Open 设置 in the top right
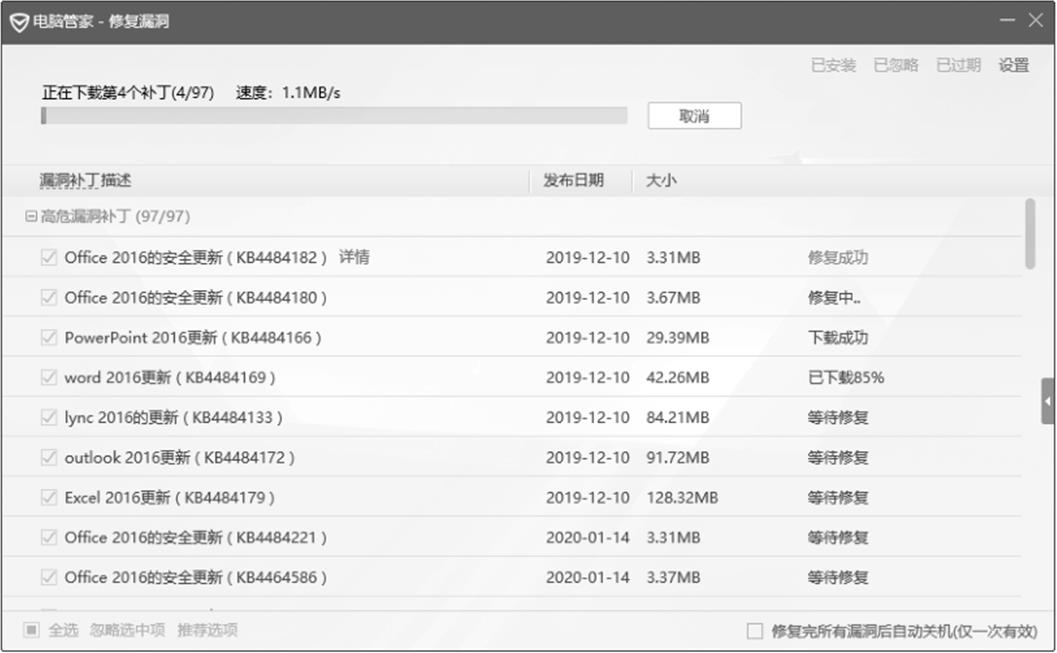Viewport: 1057px width, 653px height. click(x=1013, y=65)
